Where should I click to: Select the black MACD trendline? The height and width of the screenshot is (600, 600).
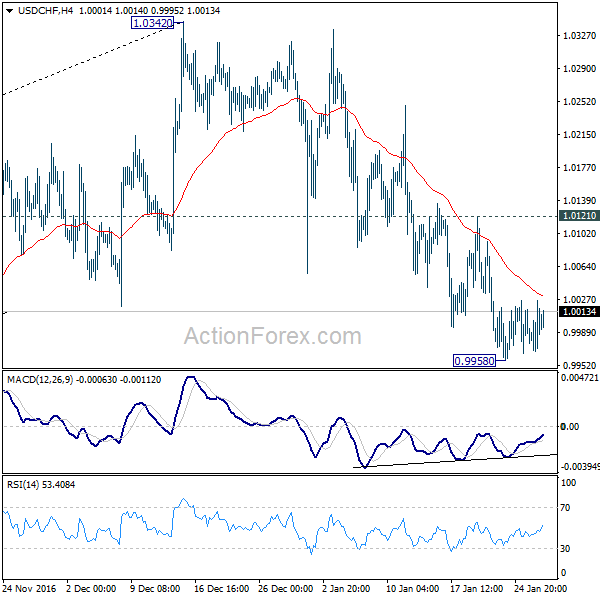(x=455, y=461)
